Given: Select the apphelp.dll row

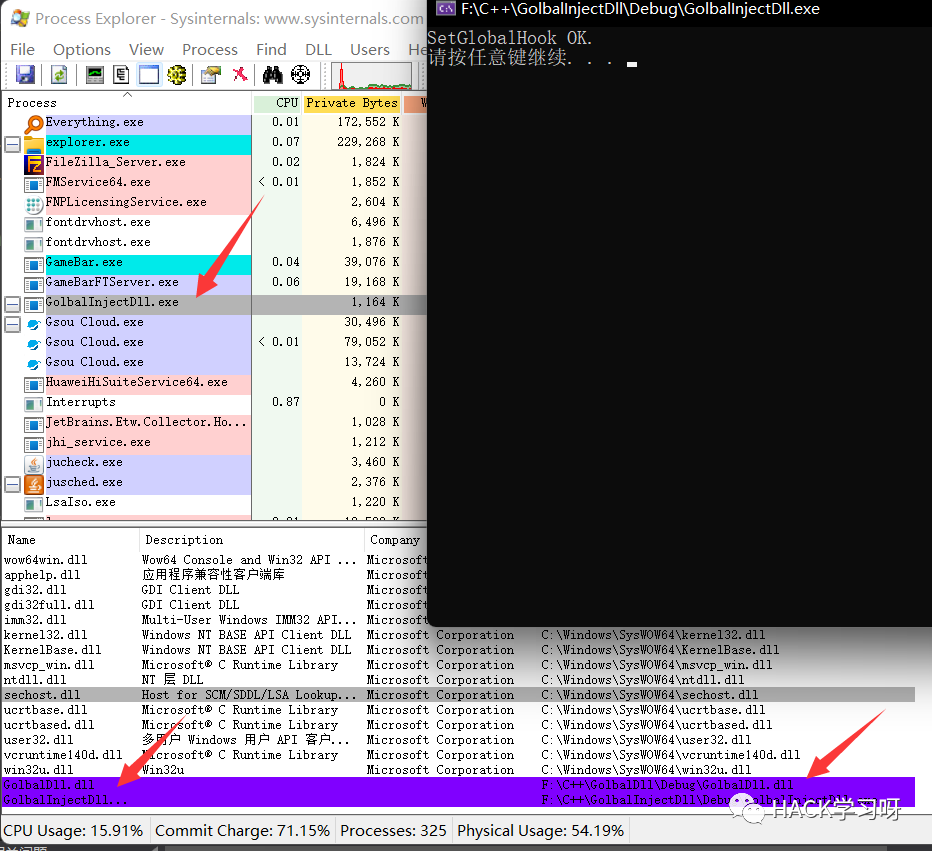Looking at the screenshot, I should point(214,575).
